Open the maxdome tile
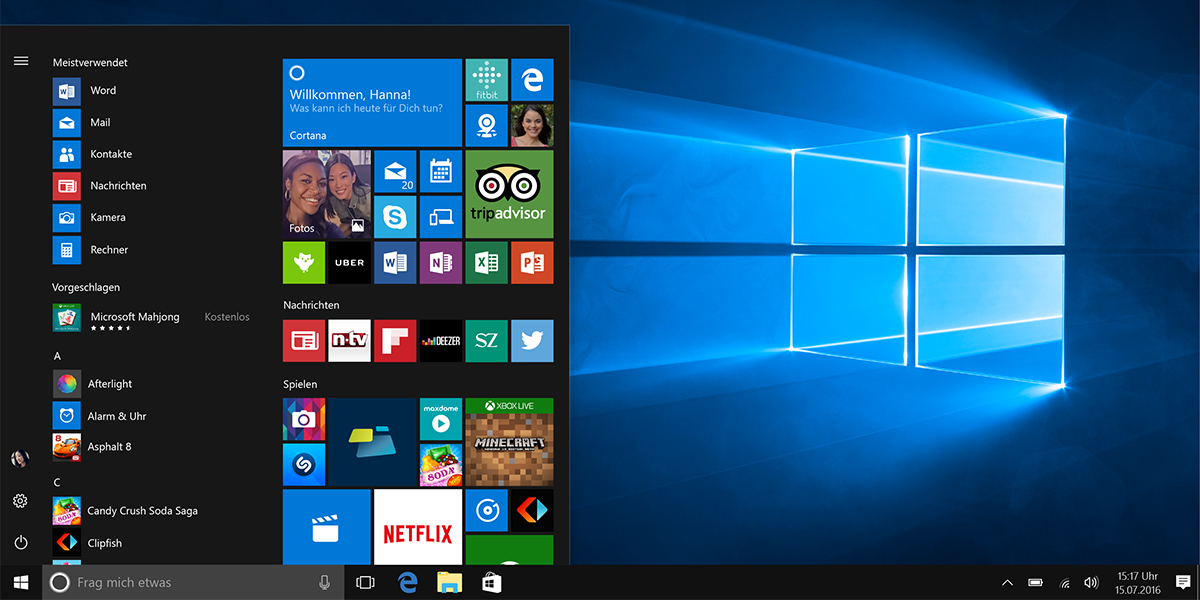Image resolution: width=1200 pixels, height=600 pixels. 441,419
